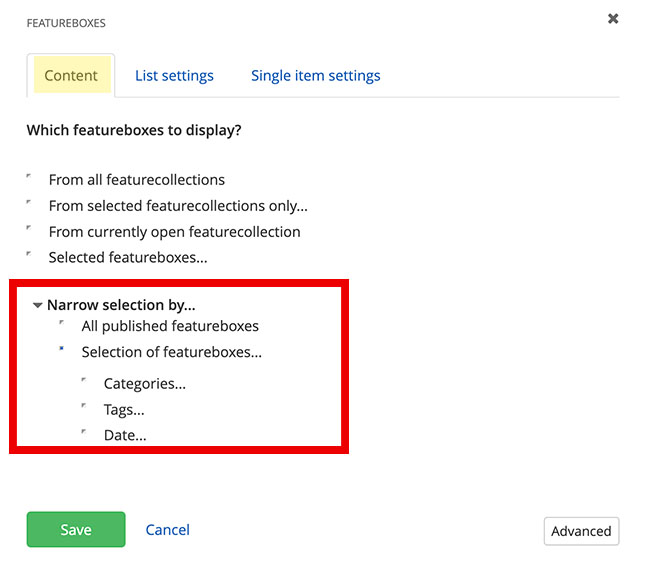Open the List settings tab
The image size is (650, 566).
174,75
